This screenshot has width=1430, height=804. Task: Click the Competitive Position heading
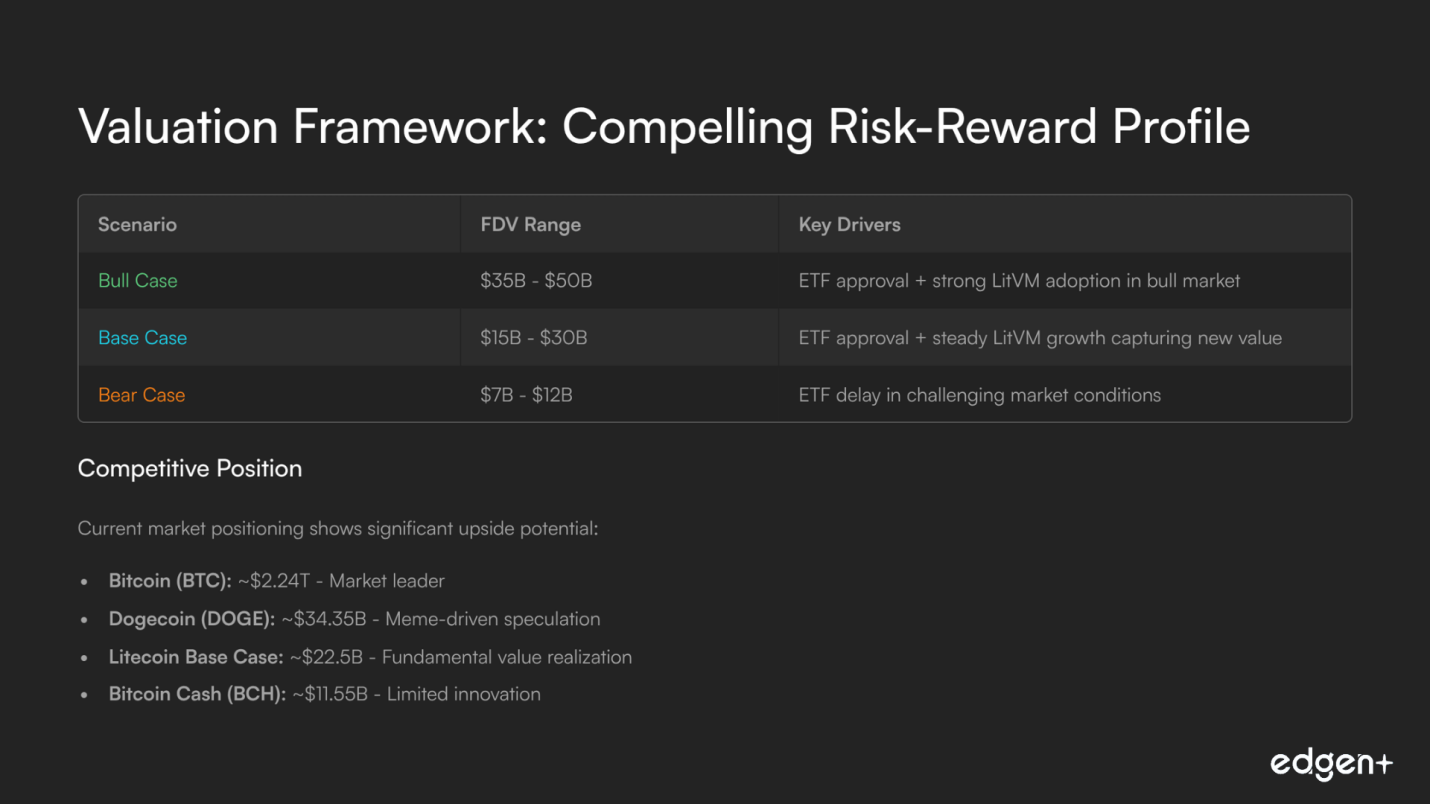point(190,468)
